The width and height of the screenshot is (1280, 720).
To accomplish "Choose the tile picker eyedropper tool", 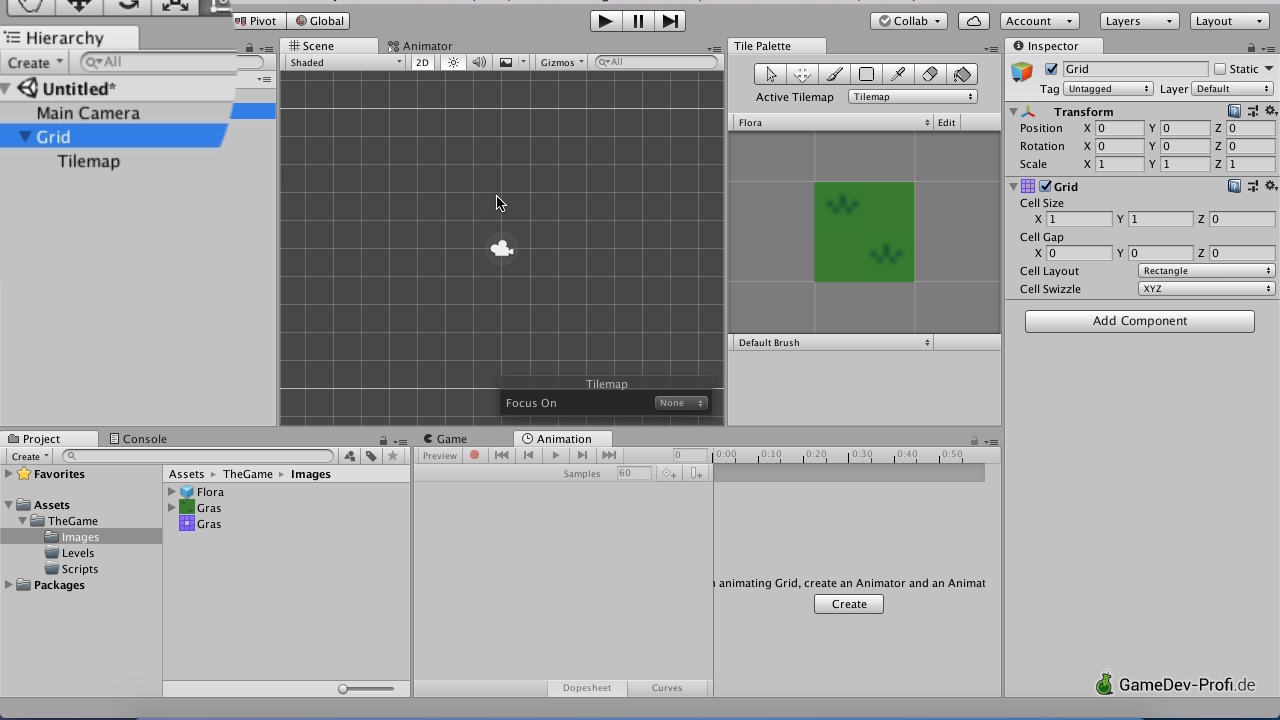I will coord(898,74).
